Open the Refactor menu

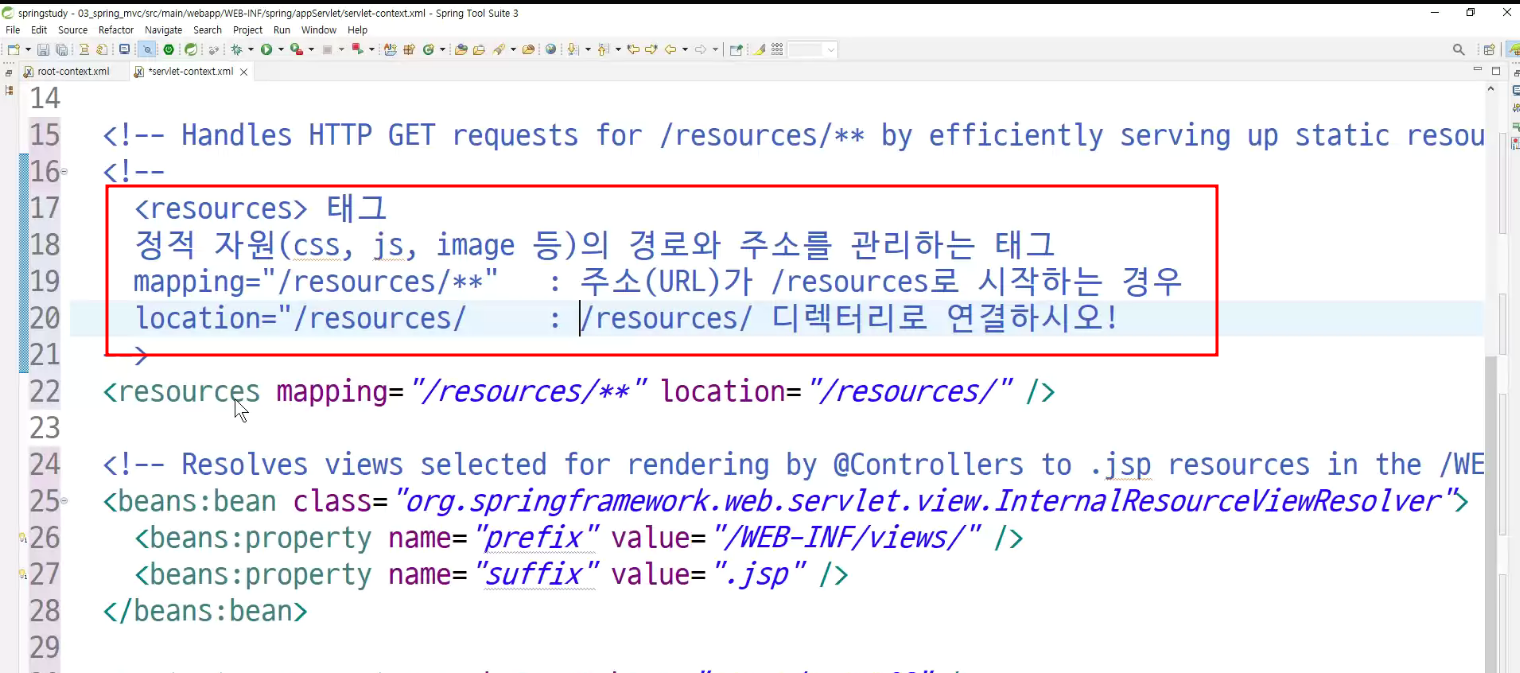click(x=116, y=30)
